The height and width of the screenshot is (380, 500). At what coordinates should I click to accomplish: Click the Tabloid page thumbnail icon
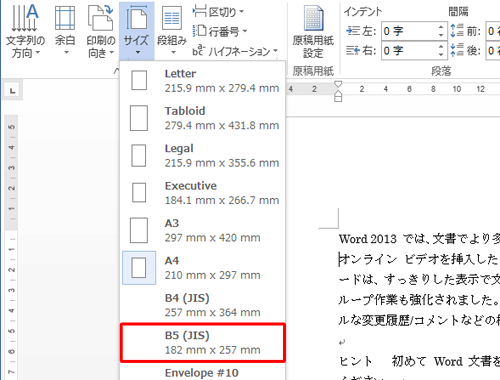(x=139, y=118)
